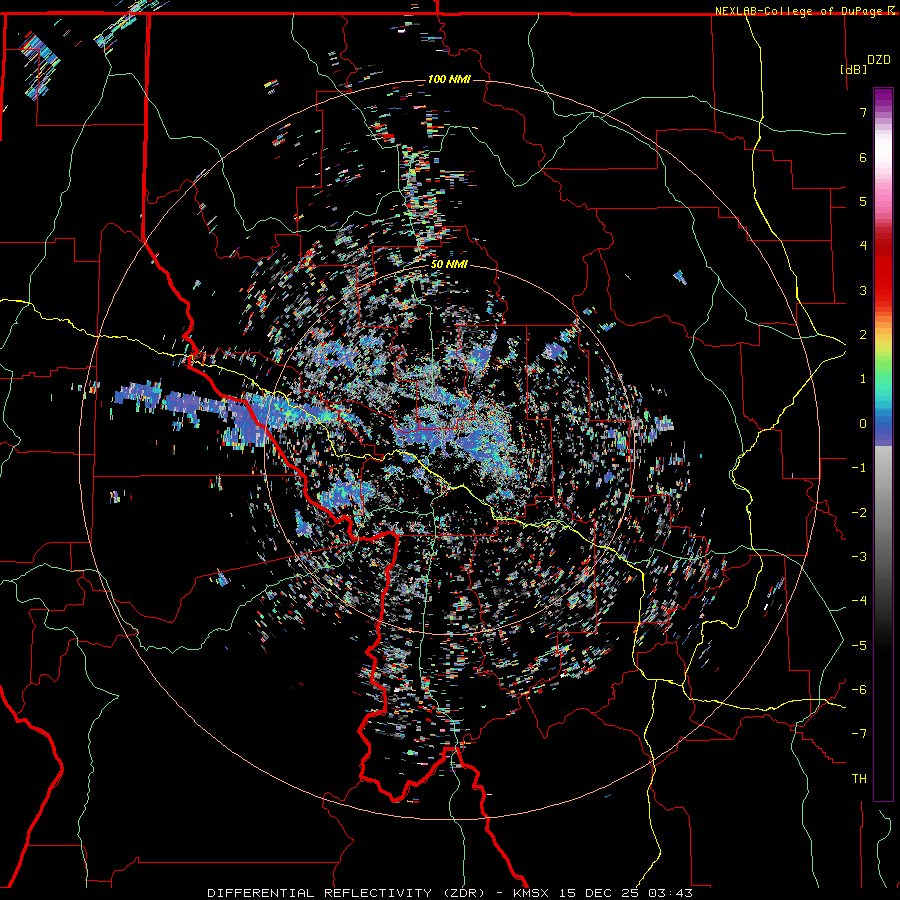Click the 4 value on color scale
Image resolution: width=900 pixels, height=900 pixels.
pos(863,246)
